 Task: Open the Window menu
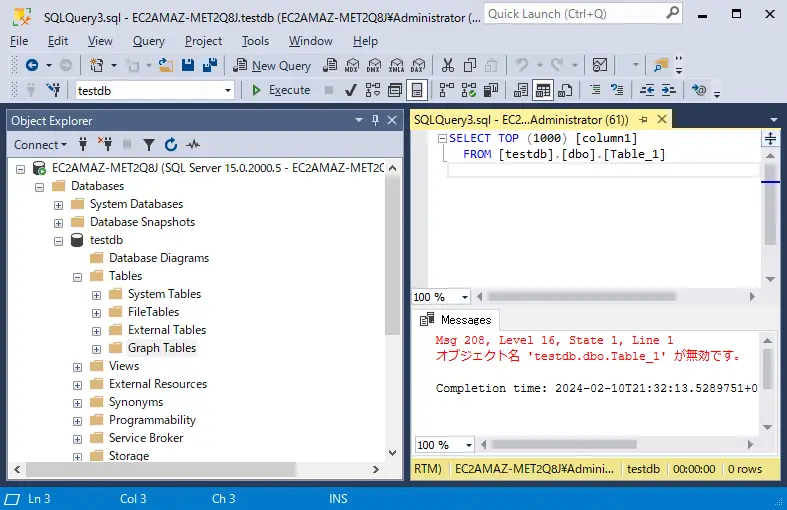coord(311,41)
